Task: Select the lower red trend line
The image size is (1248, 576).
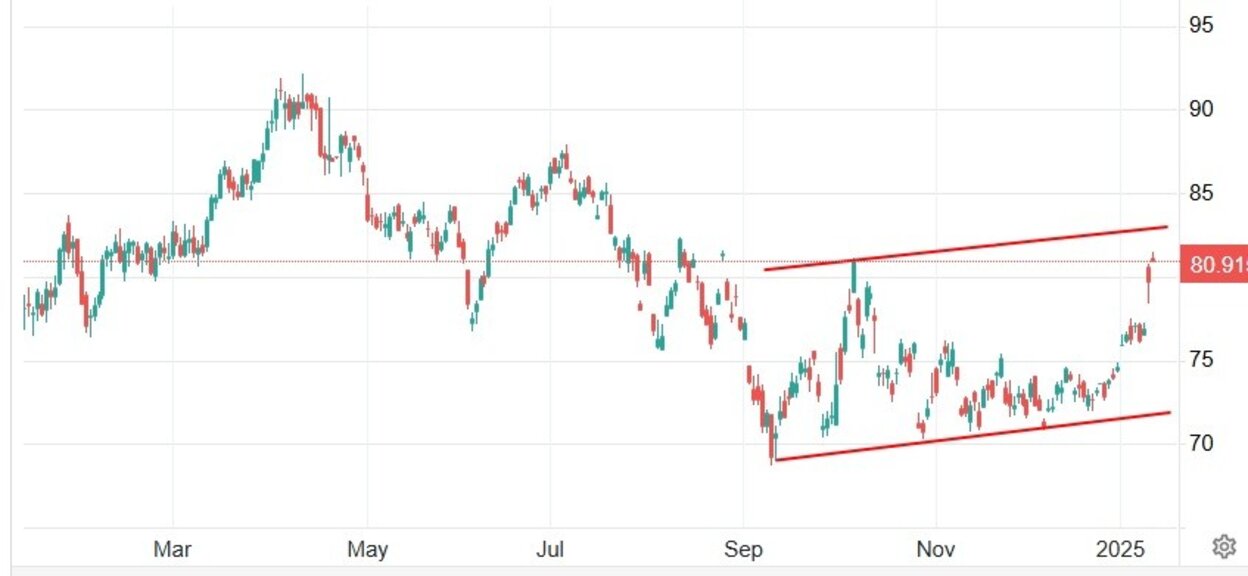Action: (972, 436)
